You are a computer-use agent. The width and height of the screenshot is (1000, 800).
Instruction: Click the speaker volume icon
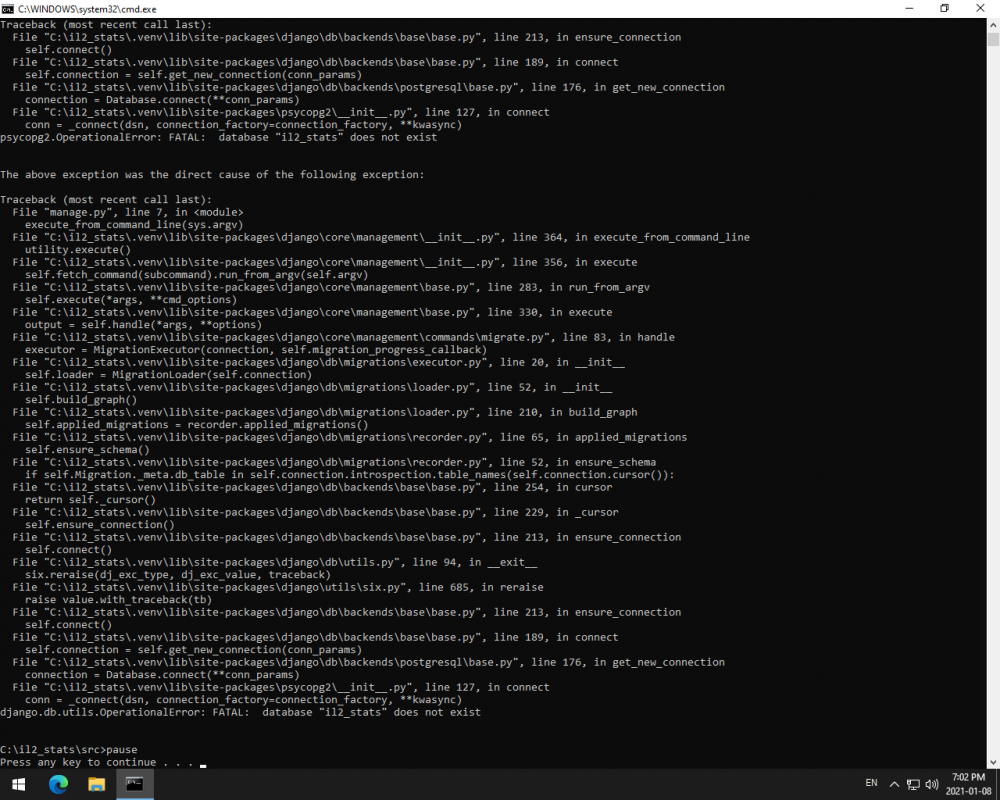tap(932, 784)
